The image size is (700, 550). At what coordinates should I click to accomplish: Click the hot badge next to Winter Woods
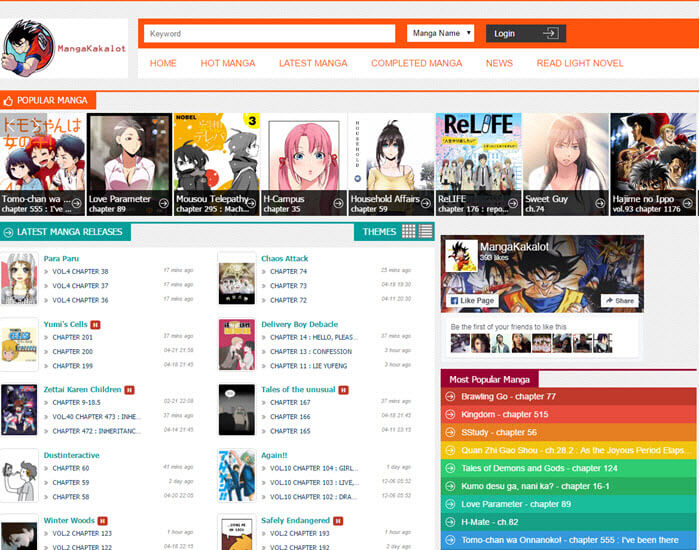[x=102, y=521]
